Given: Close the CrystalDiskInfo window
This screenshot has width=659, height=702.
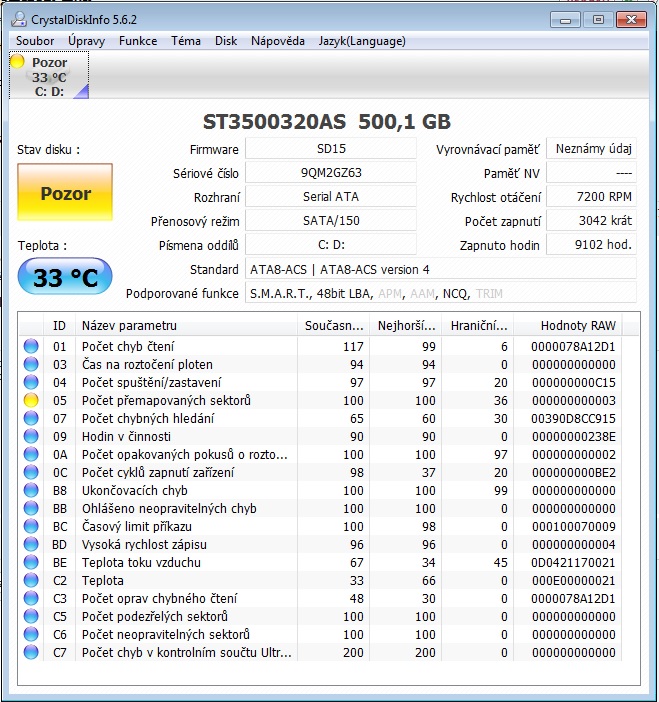Looking at the screenshot, I should [631, 20].
